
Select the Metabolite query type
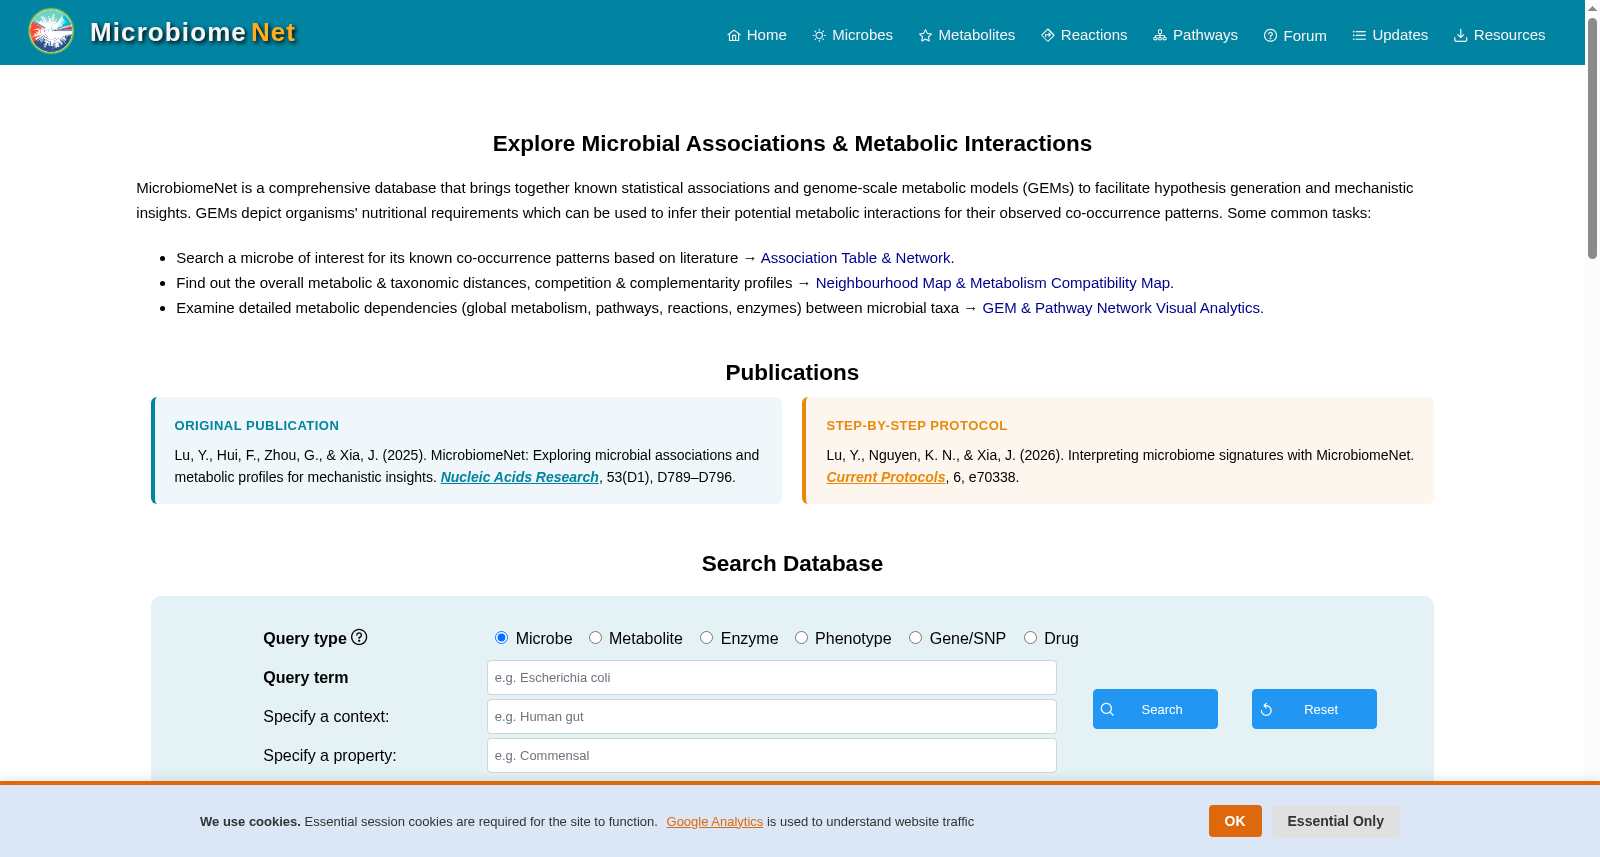point(595,638)
